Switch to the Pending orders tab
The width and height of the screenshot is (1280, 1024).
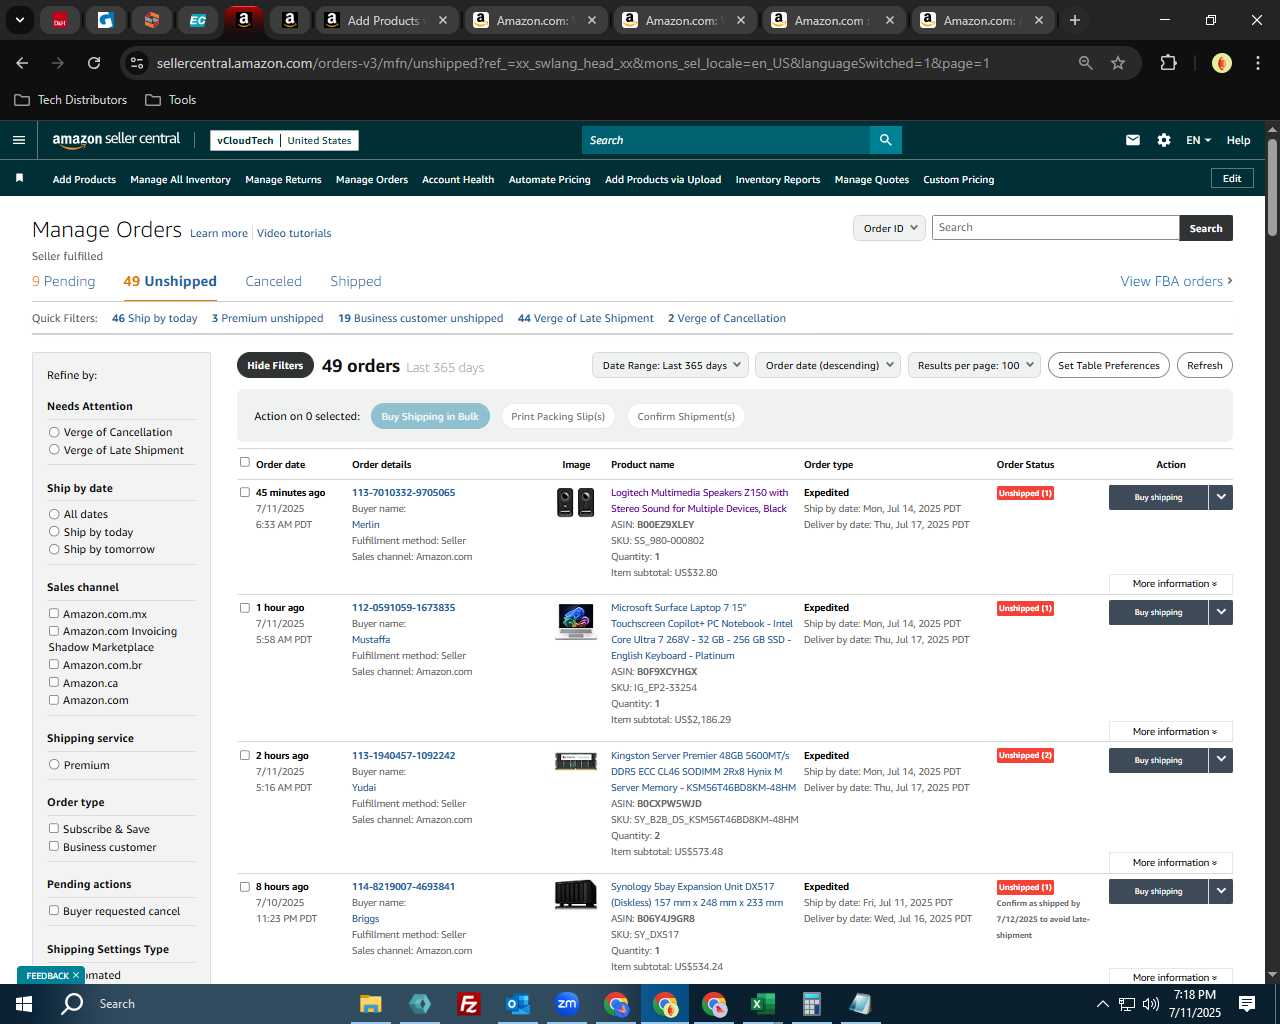[x=63, y=281]
